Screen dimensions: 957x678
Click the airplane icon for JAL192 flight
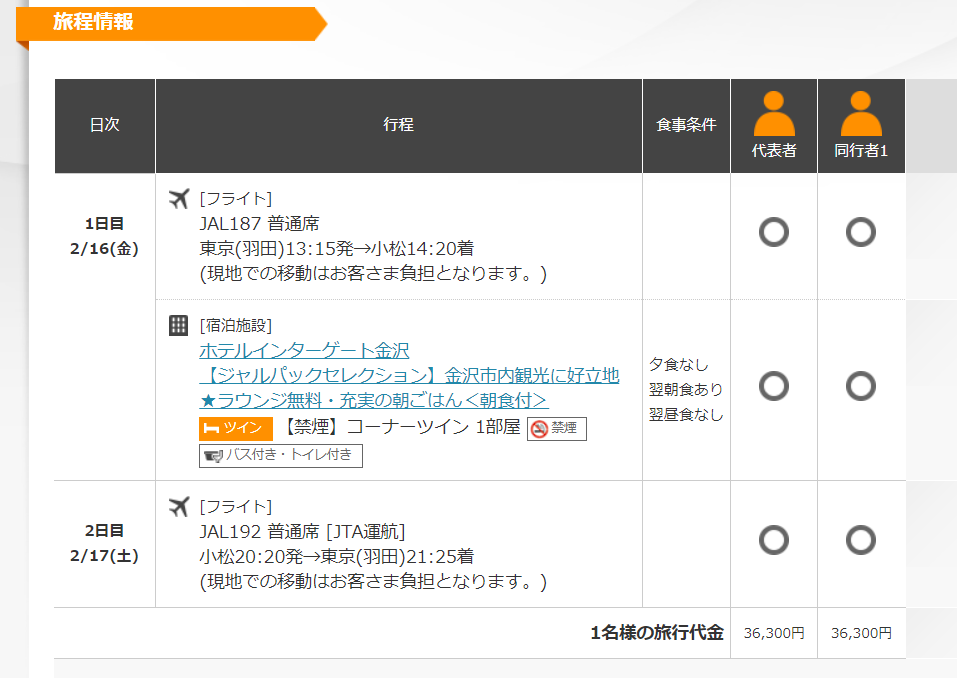coord(179,506)
